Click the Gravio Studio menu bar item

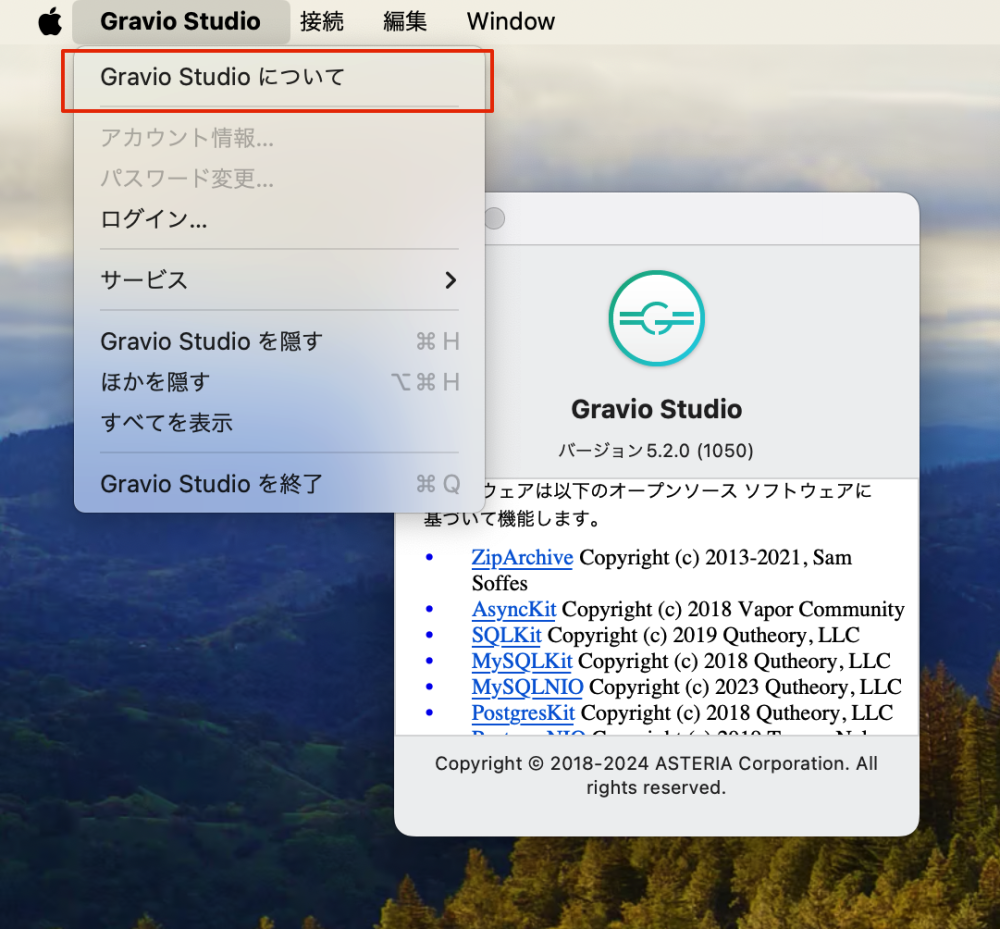[180, 22]
